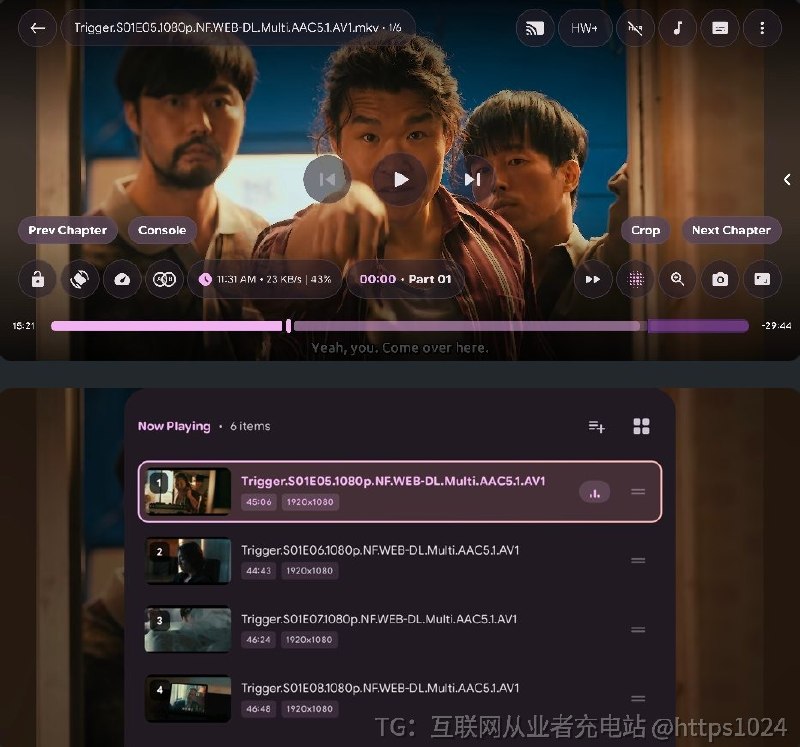Image resolution: width=800 pixels, height=747 pixels.
Task: Jump to Next Chapter
Action: pyautogui.click(x=731, y=230)
